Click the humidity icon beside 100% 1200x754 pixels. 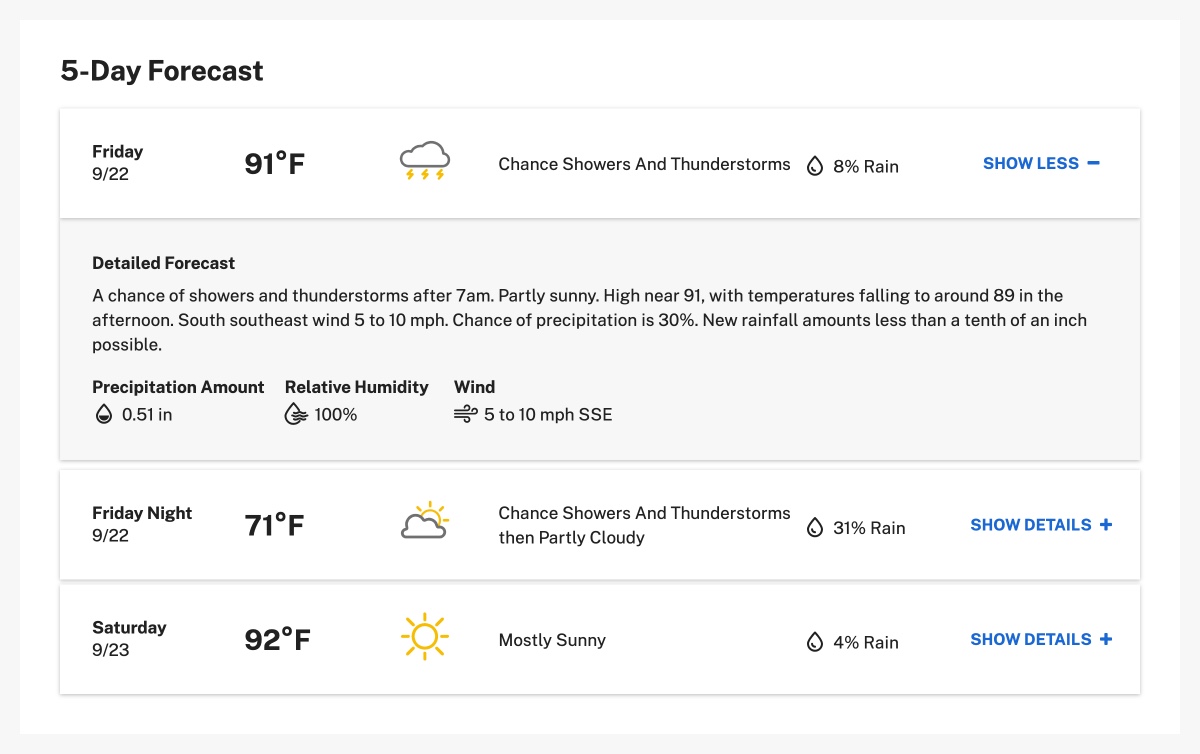(296, 414)
